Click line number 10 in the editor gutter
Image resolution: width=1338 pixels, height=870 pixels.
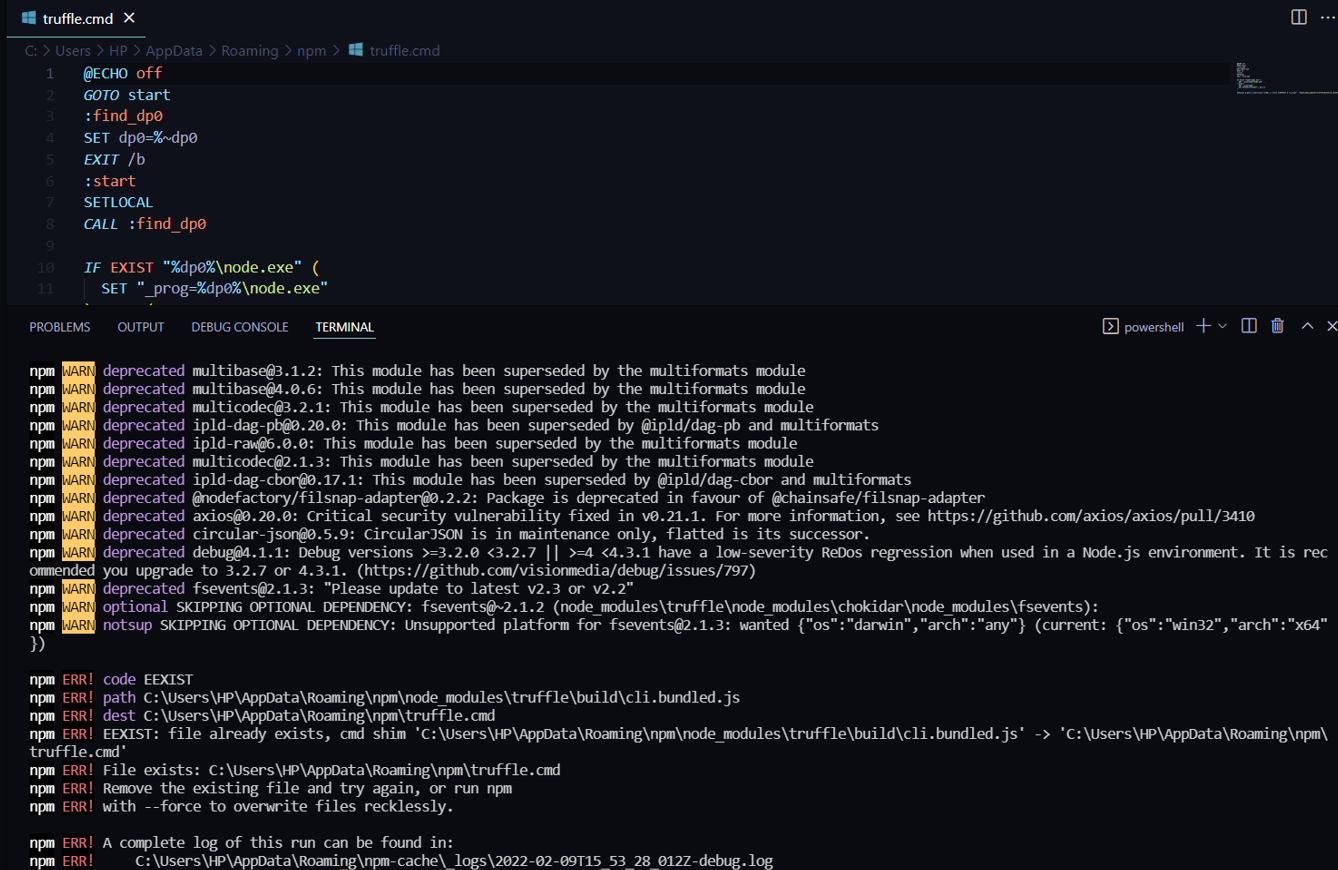[x=45, y=267]
